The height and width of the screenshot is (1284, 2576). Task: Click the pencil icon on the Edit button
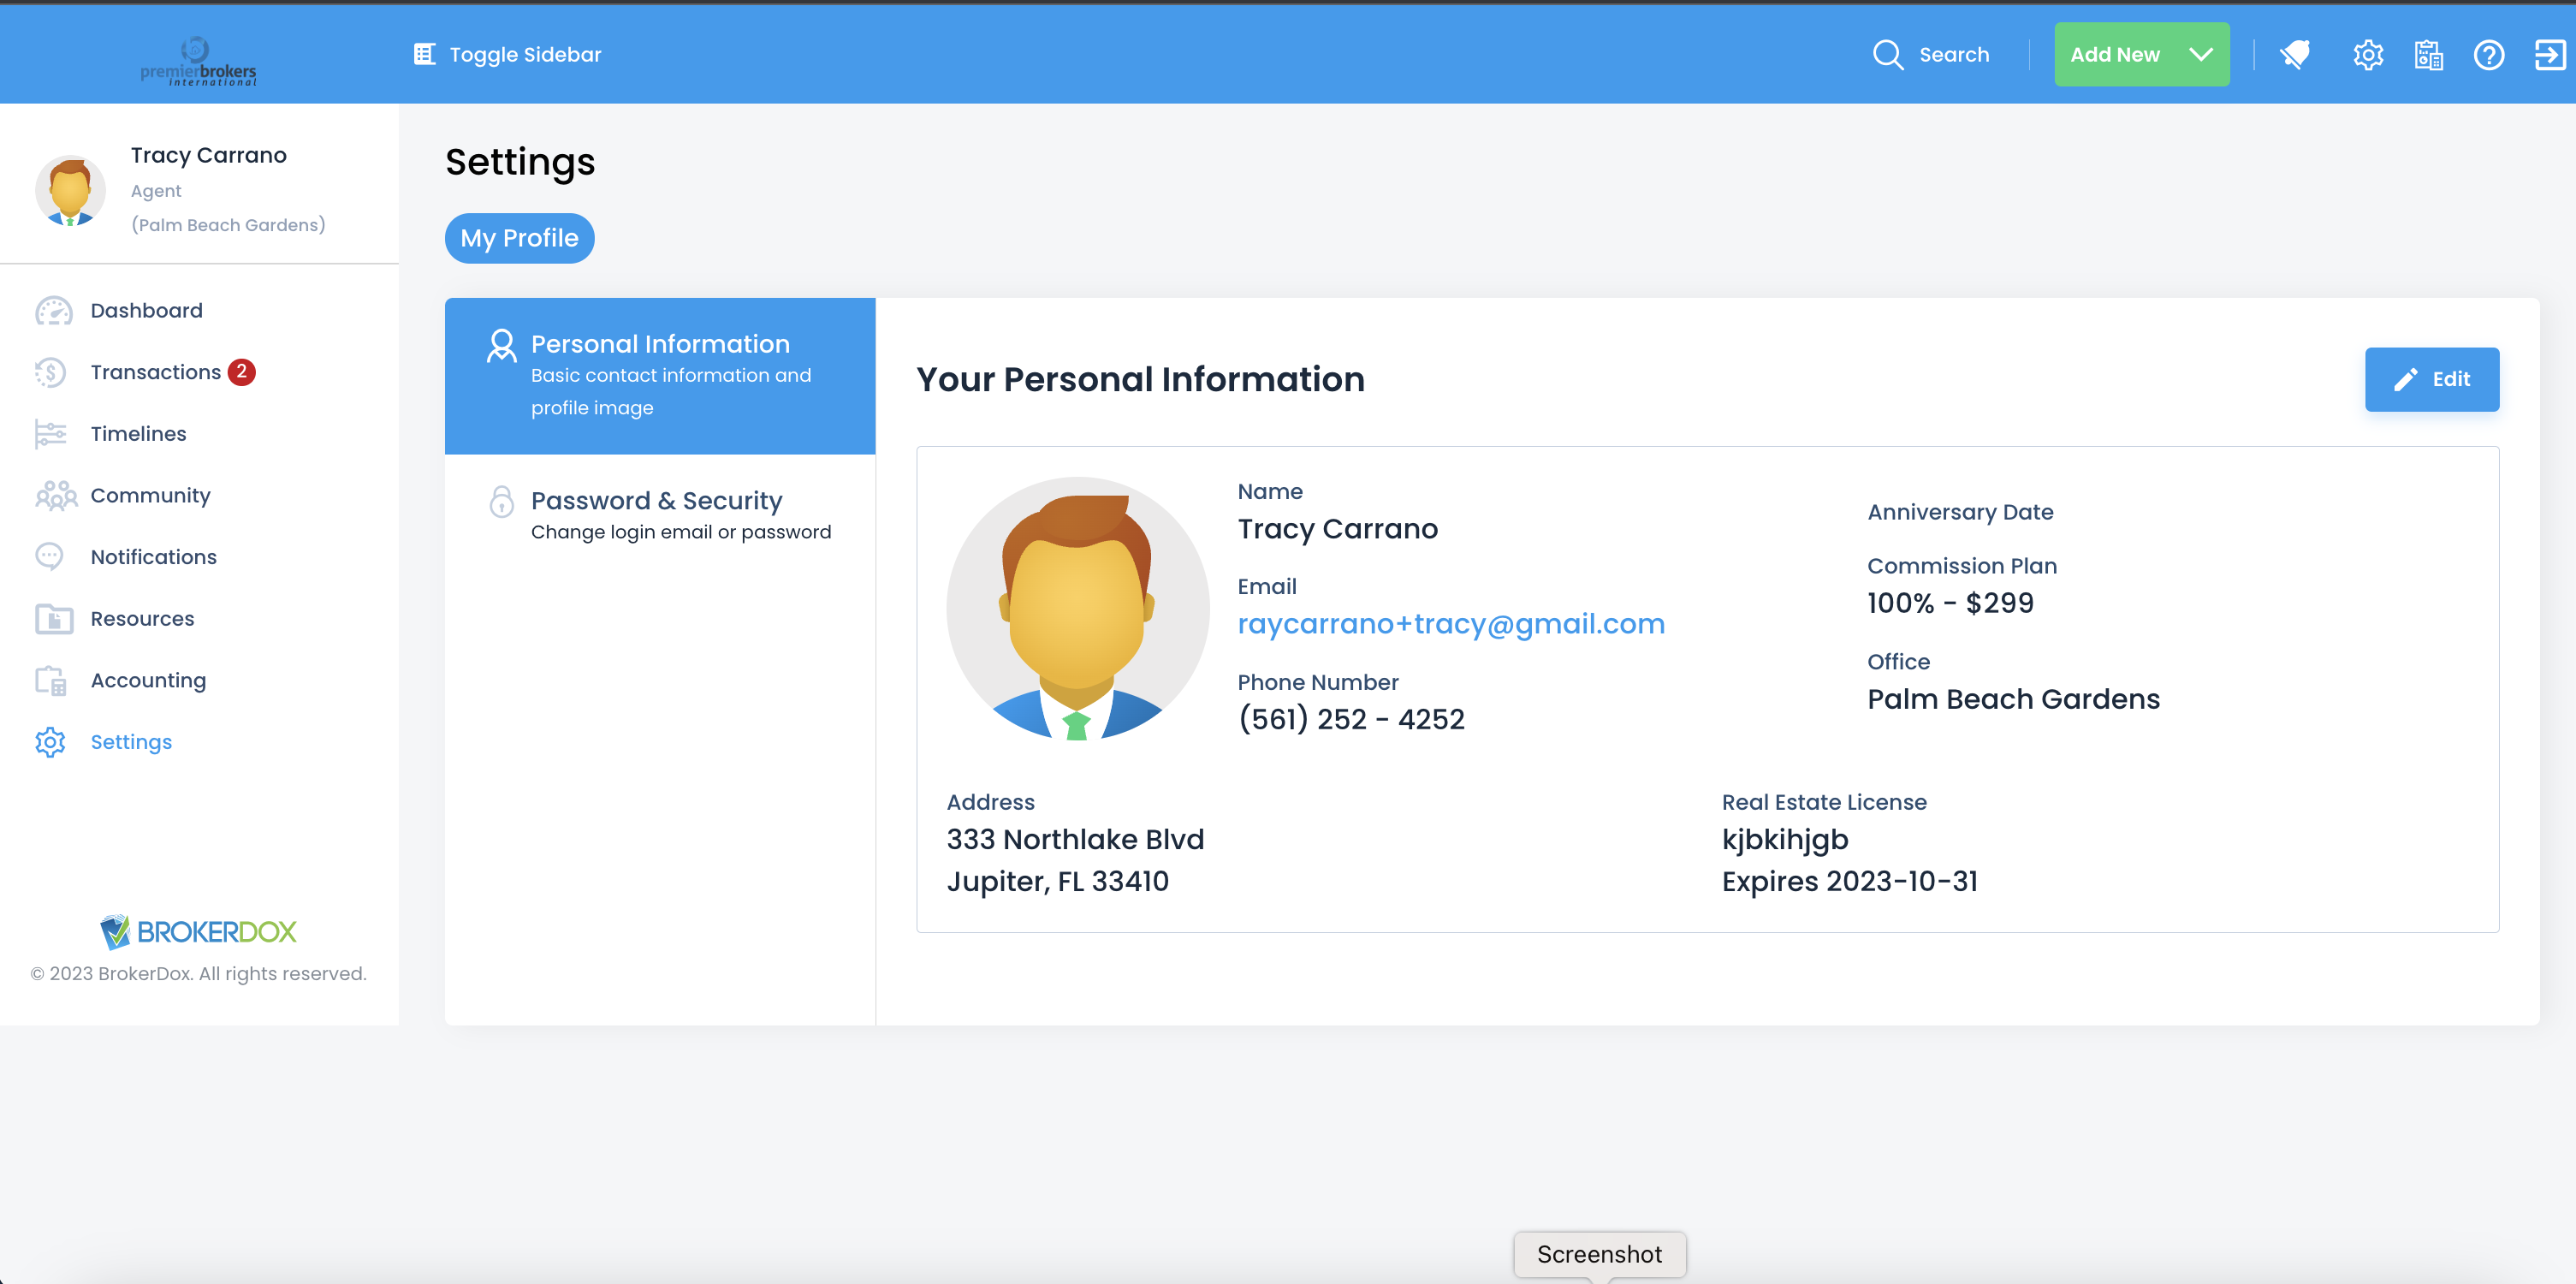(x=2405, y=379)
